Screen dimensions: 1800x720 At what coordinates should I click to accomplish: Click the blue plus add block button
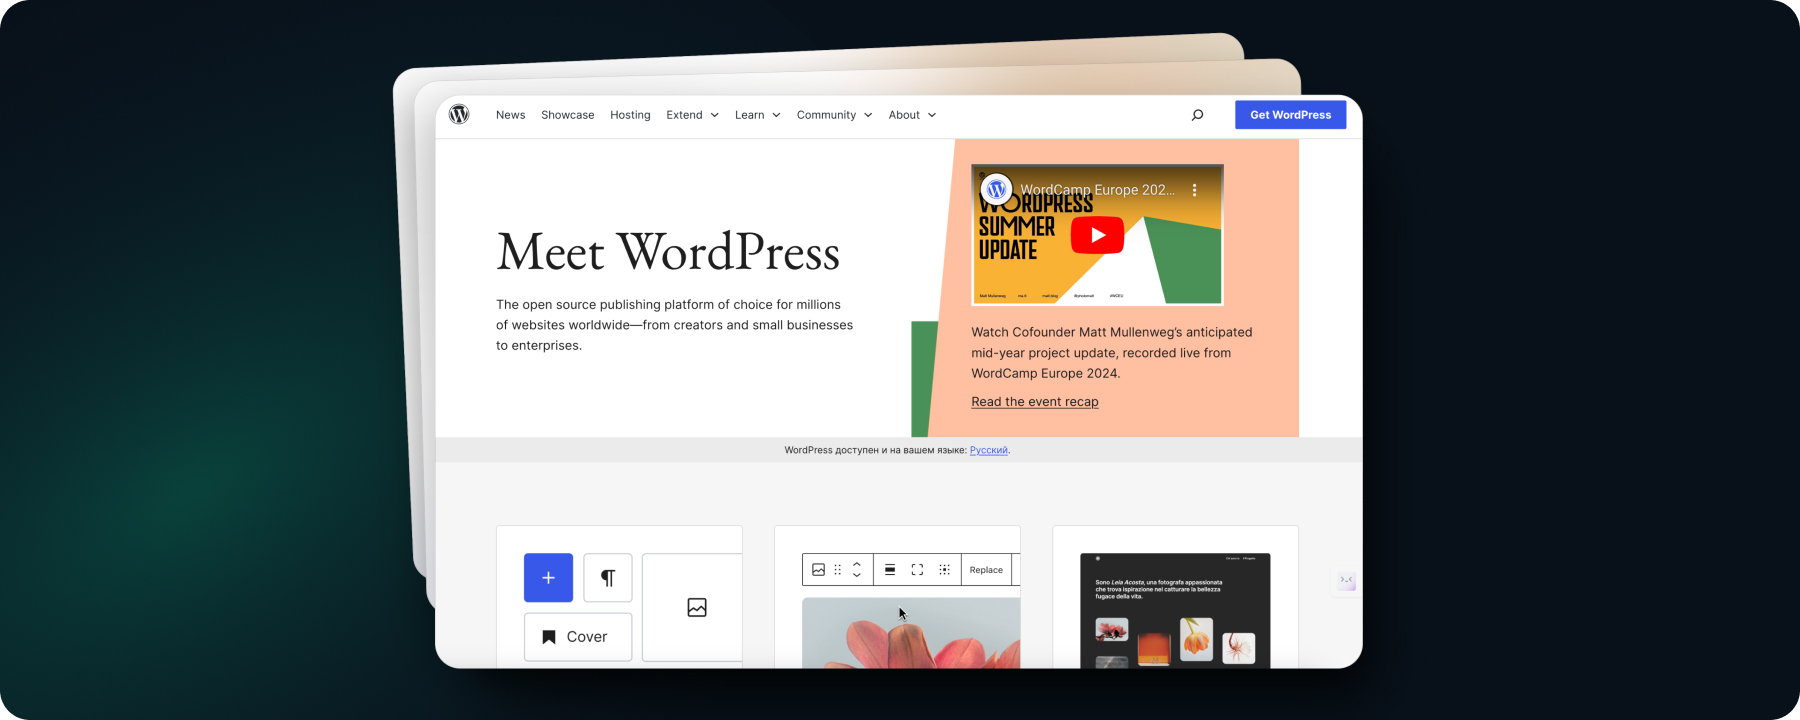(548, 577)
